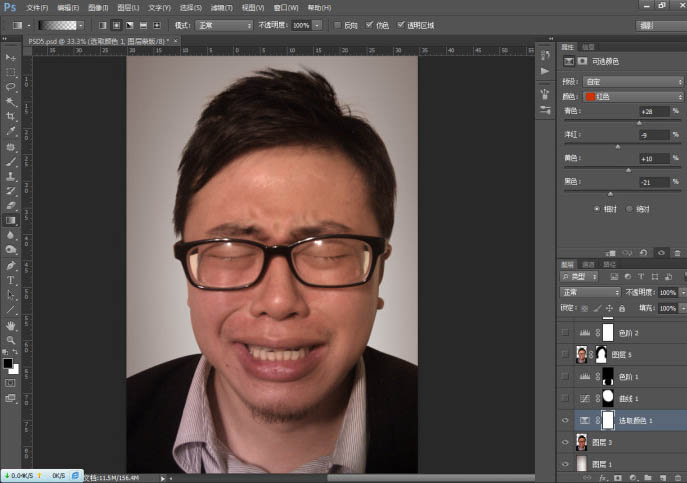The height and width of the screenshot is (483, 687).
Task: Open the 预设 preset dropdown
Action: click(x=633, y=81)
